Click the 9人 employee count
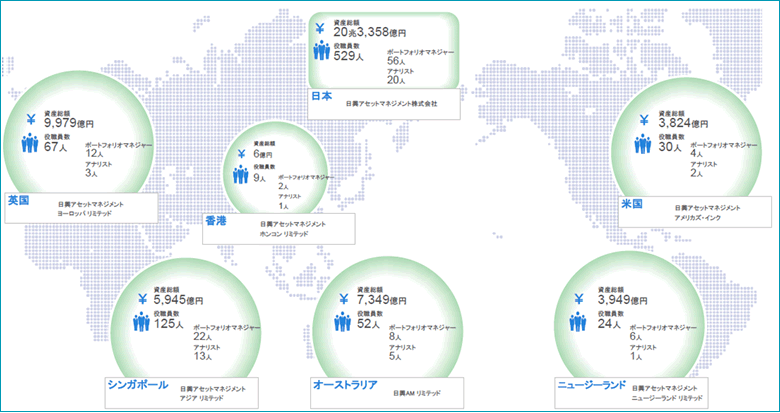The height and width of the screenshot is (413, 780). [259, 178]
